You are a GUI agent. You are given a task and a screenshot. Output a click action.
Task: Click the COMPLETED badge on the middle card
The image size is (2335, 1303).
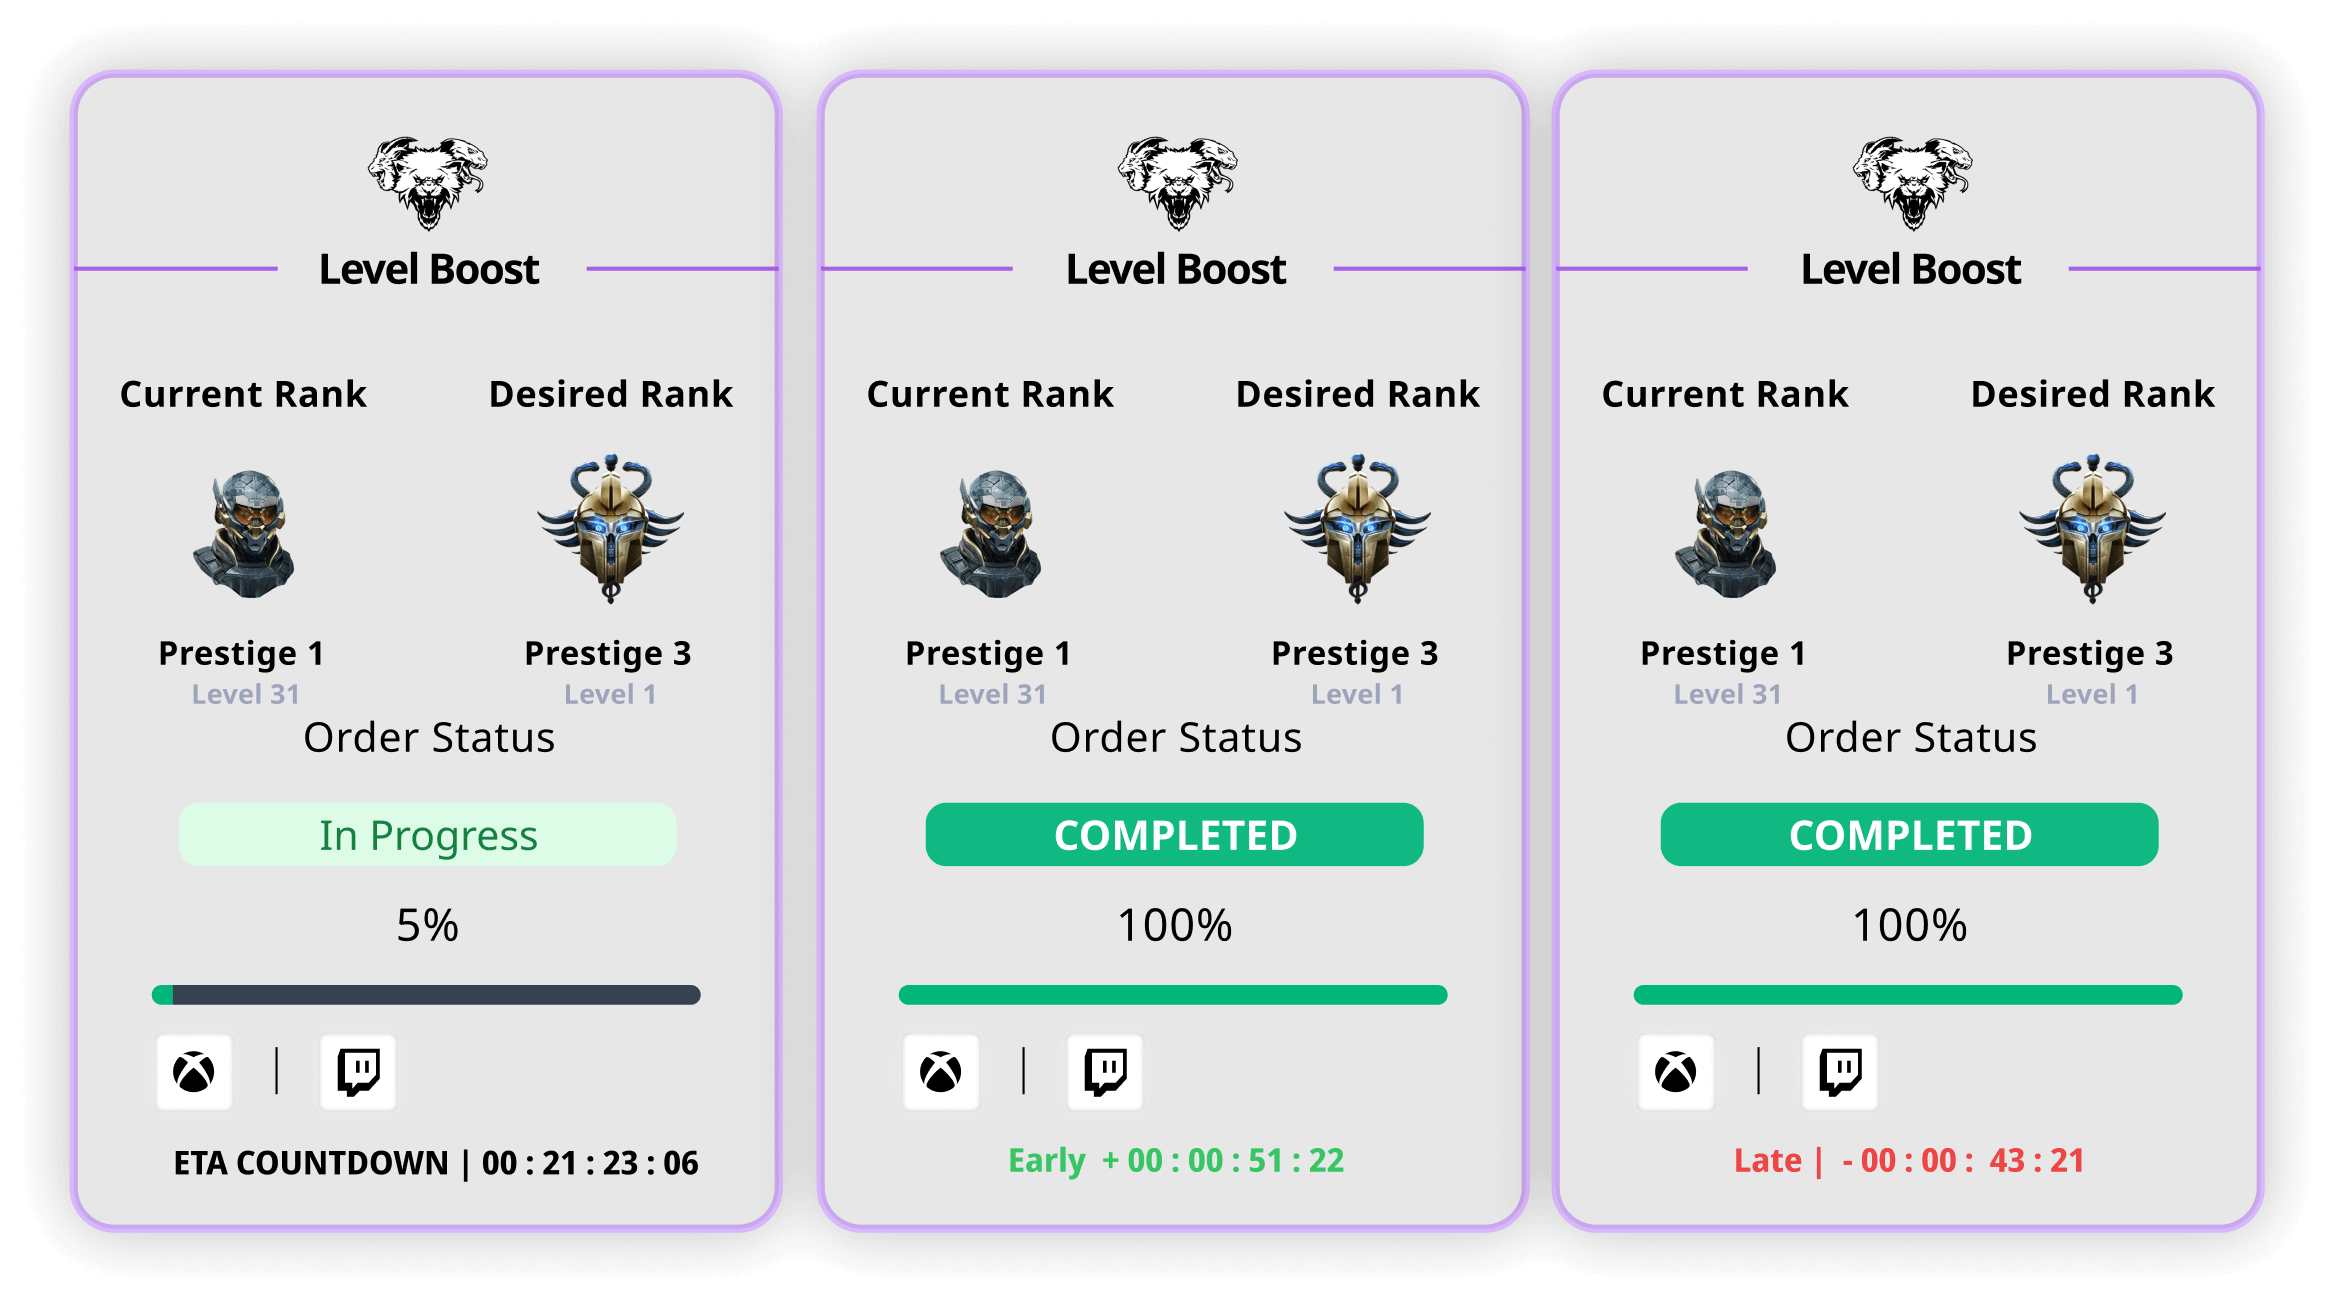(1174, 834)
